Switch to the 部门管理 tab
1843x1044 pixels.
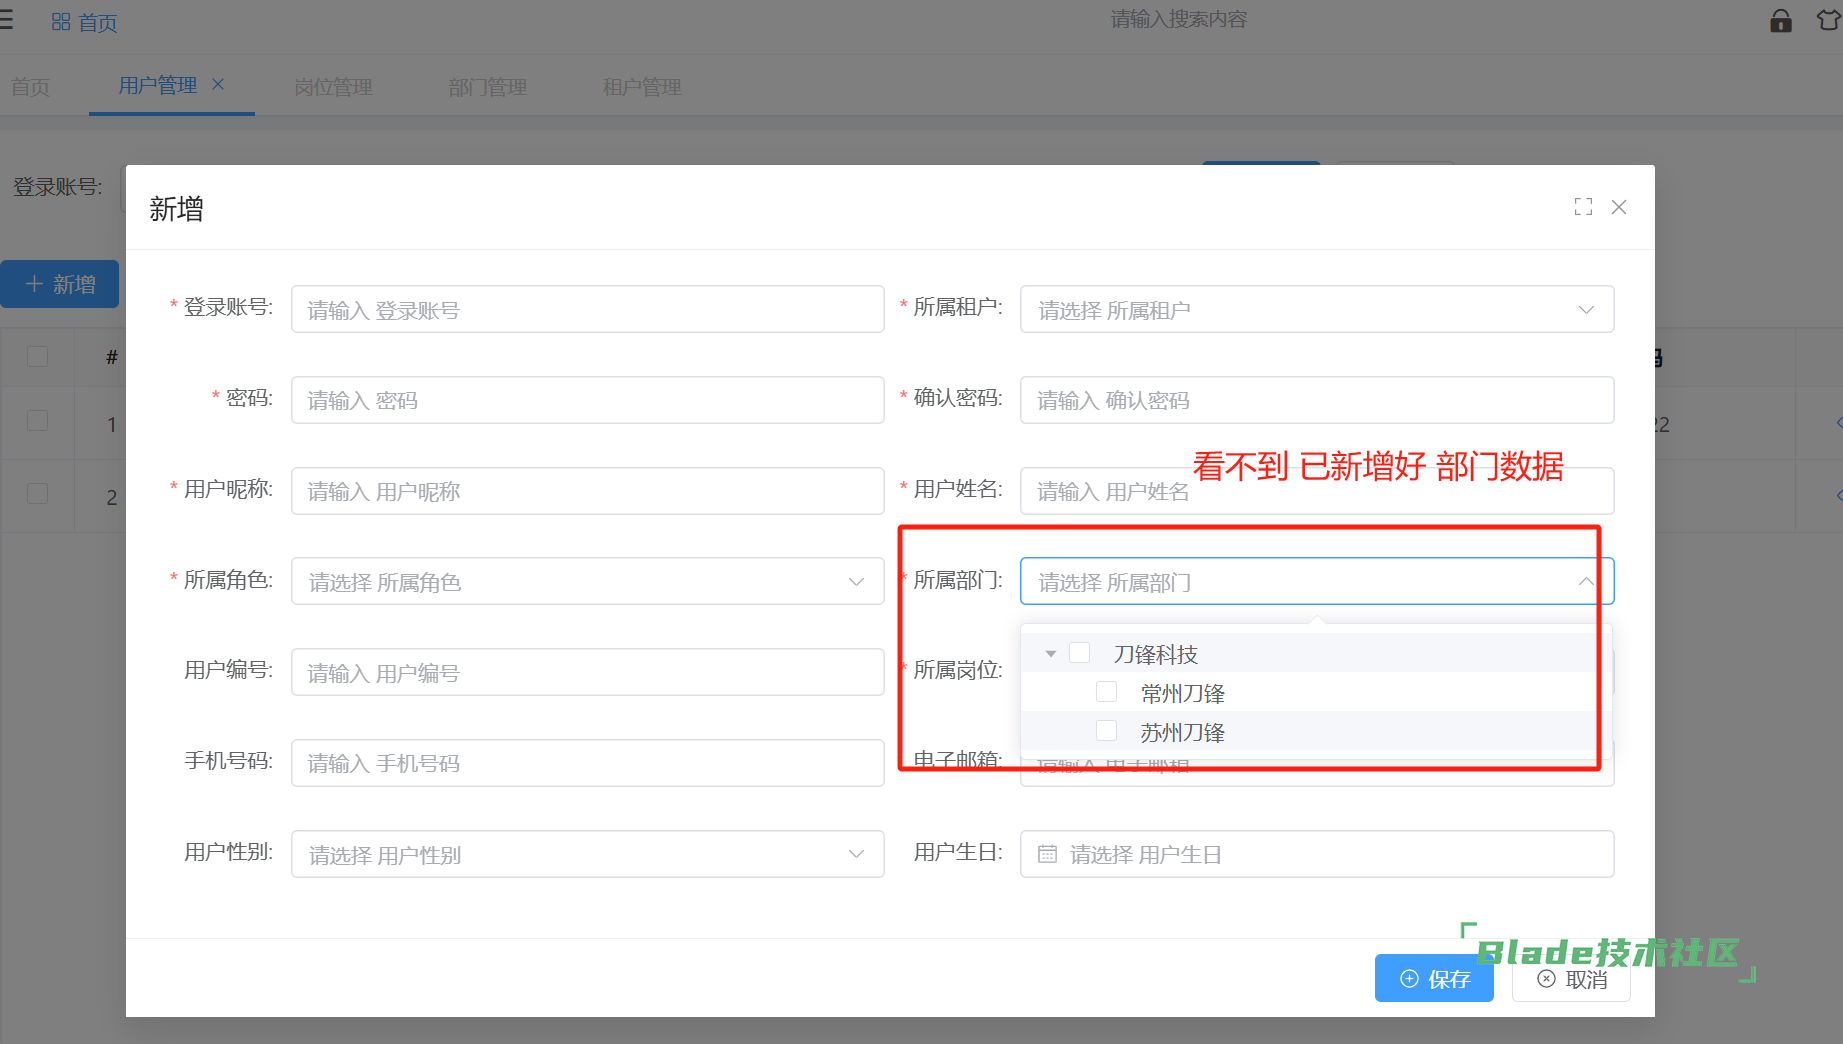pyautogui.click(x=488, y=87)
